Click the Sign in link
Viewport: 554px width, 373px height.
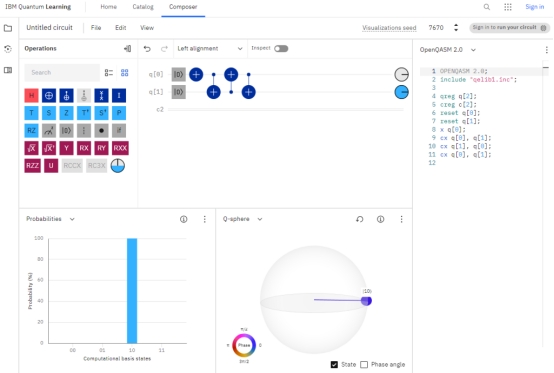[x=535, y=7]
